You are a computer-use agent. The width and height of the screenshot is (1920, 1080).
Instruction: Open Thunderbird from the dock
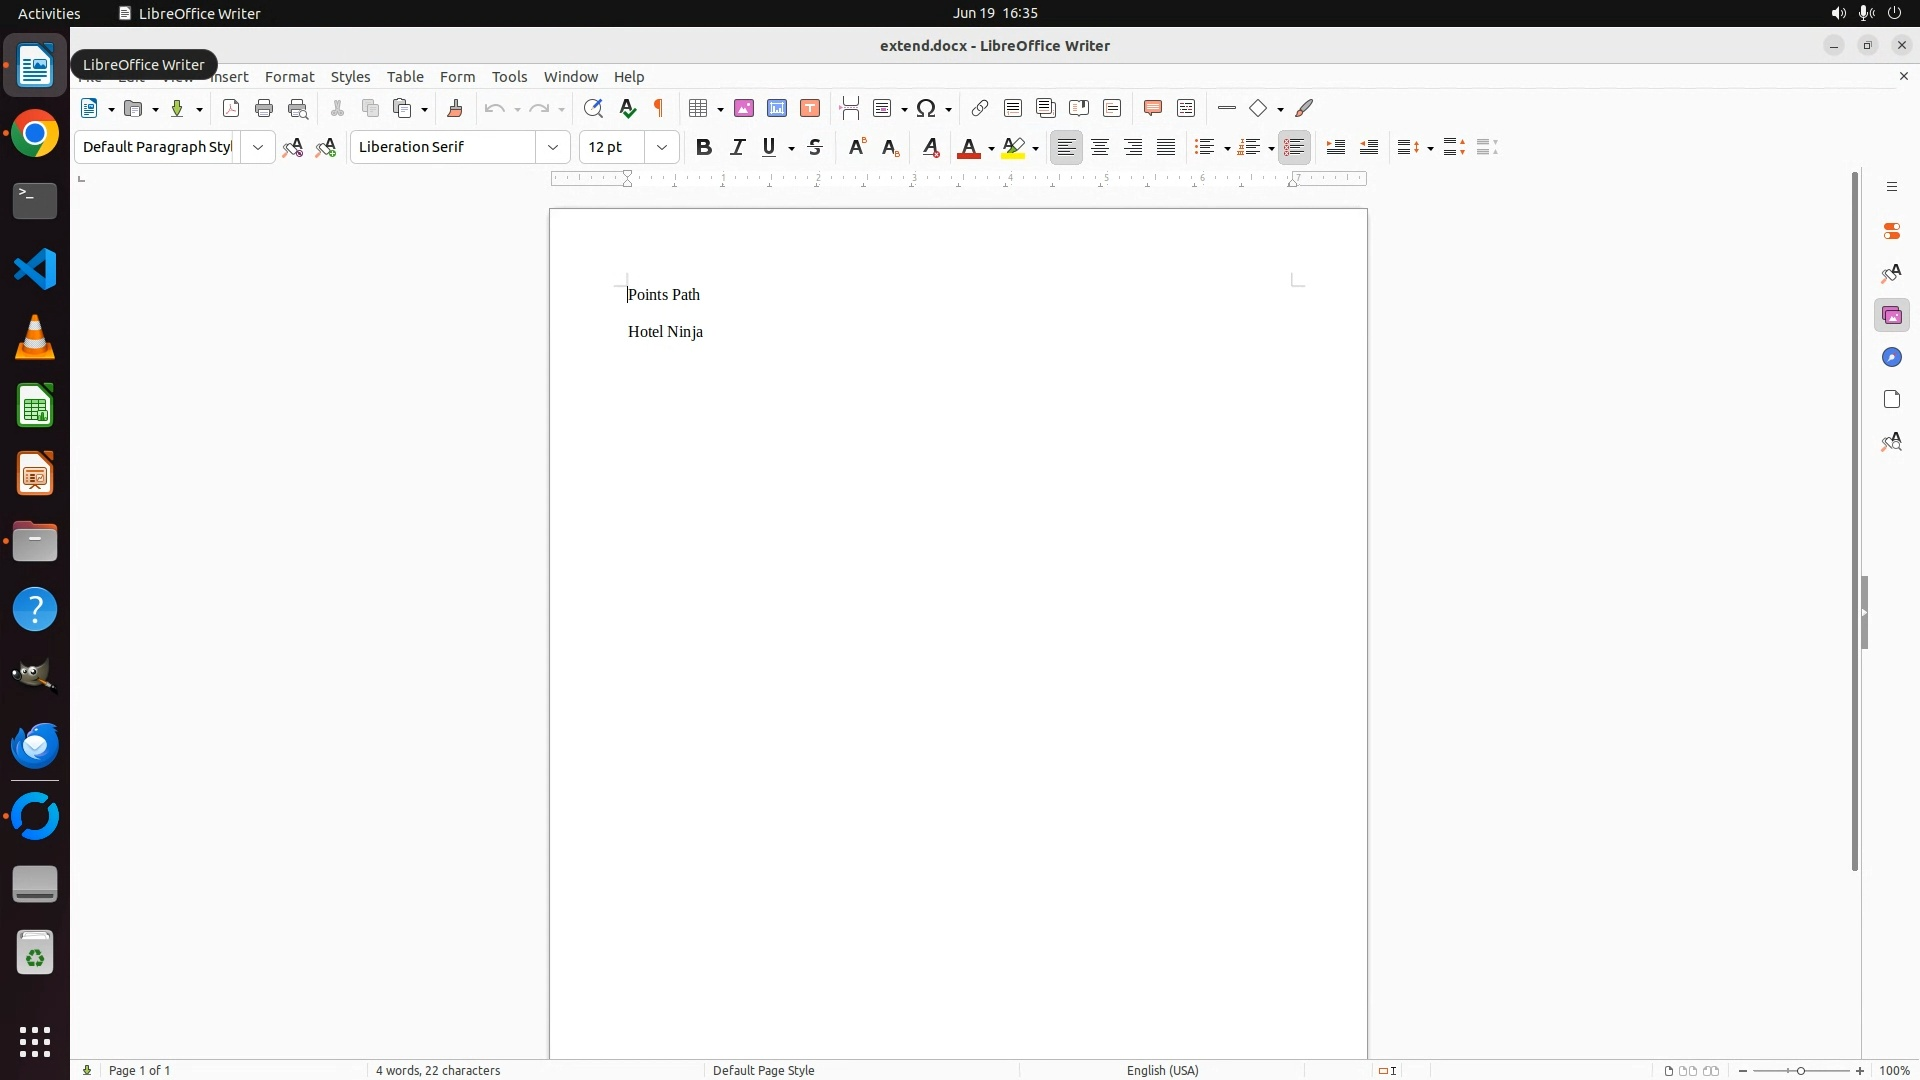tap(35, 746)
